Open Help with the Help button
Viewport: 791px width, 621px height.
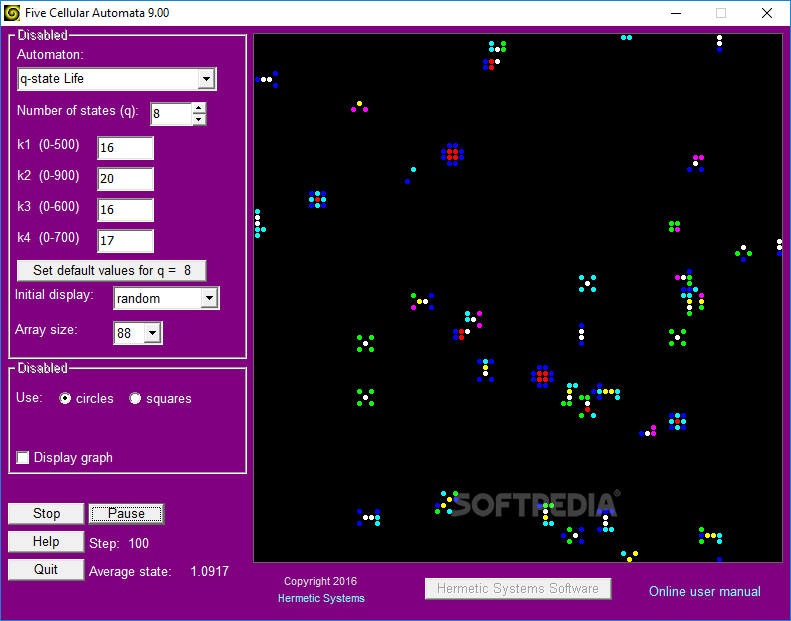[46, 541]
